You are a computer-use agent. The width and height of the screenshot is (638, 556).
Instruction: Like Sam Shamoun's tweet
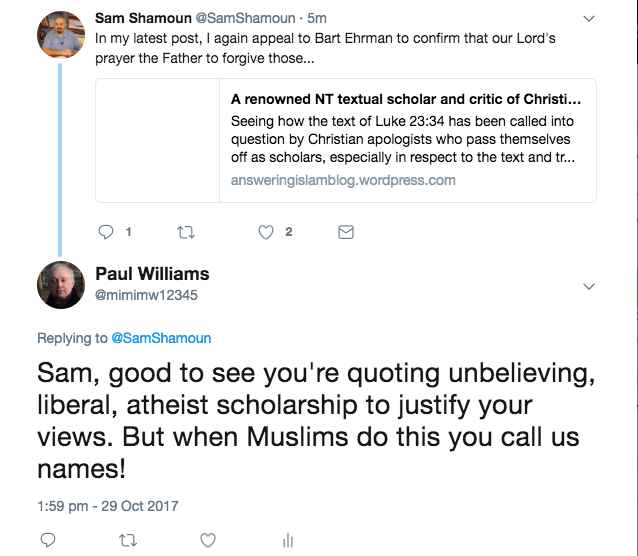(x=266, y=232)
